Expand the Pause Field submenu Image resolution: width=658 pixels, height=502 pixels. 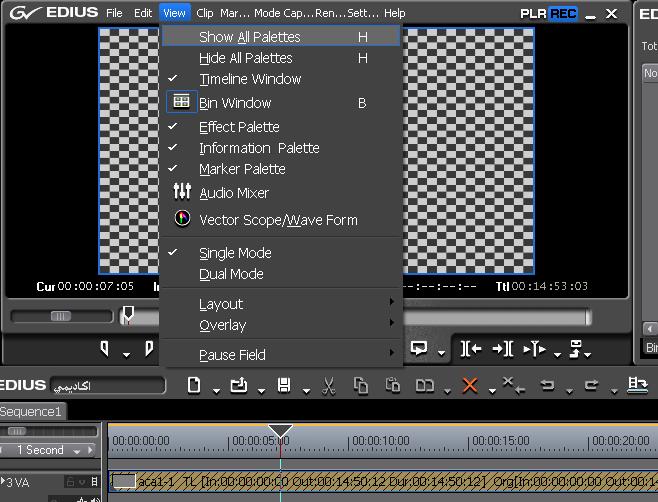click(x=232, y=355)
